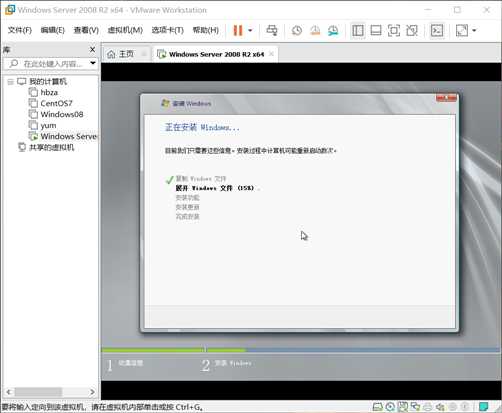Click the 正在安装 Windows heading text

click(202, 127)
